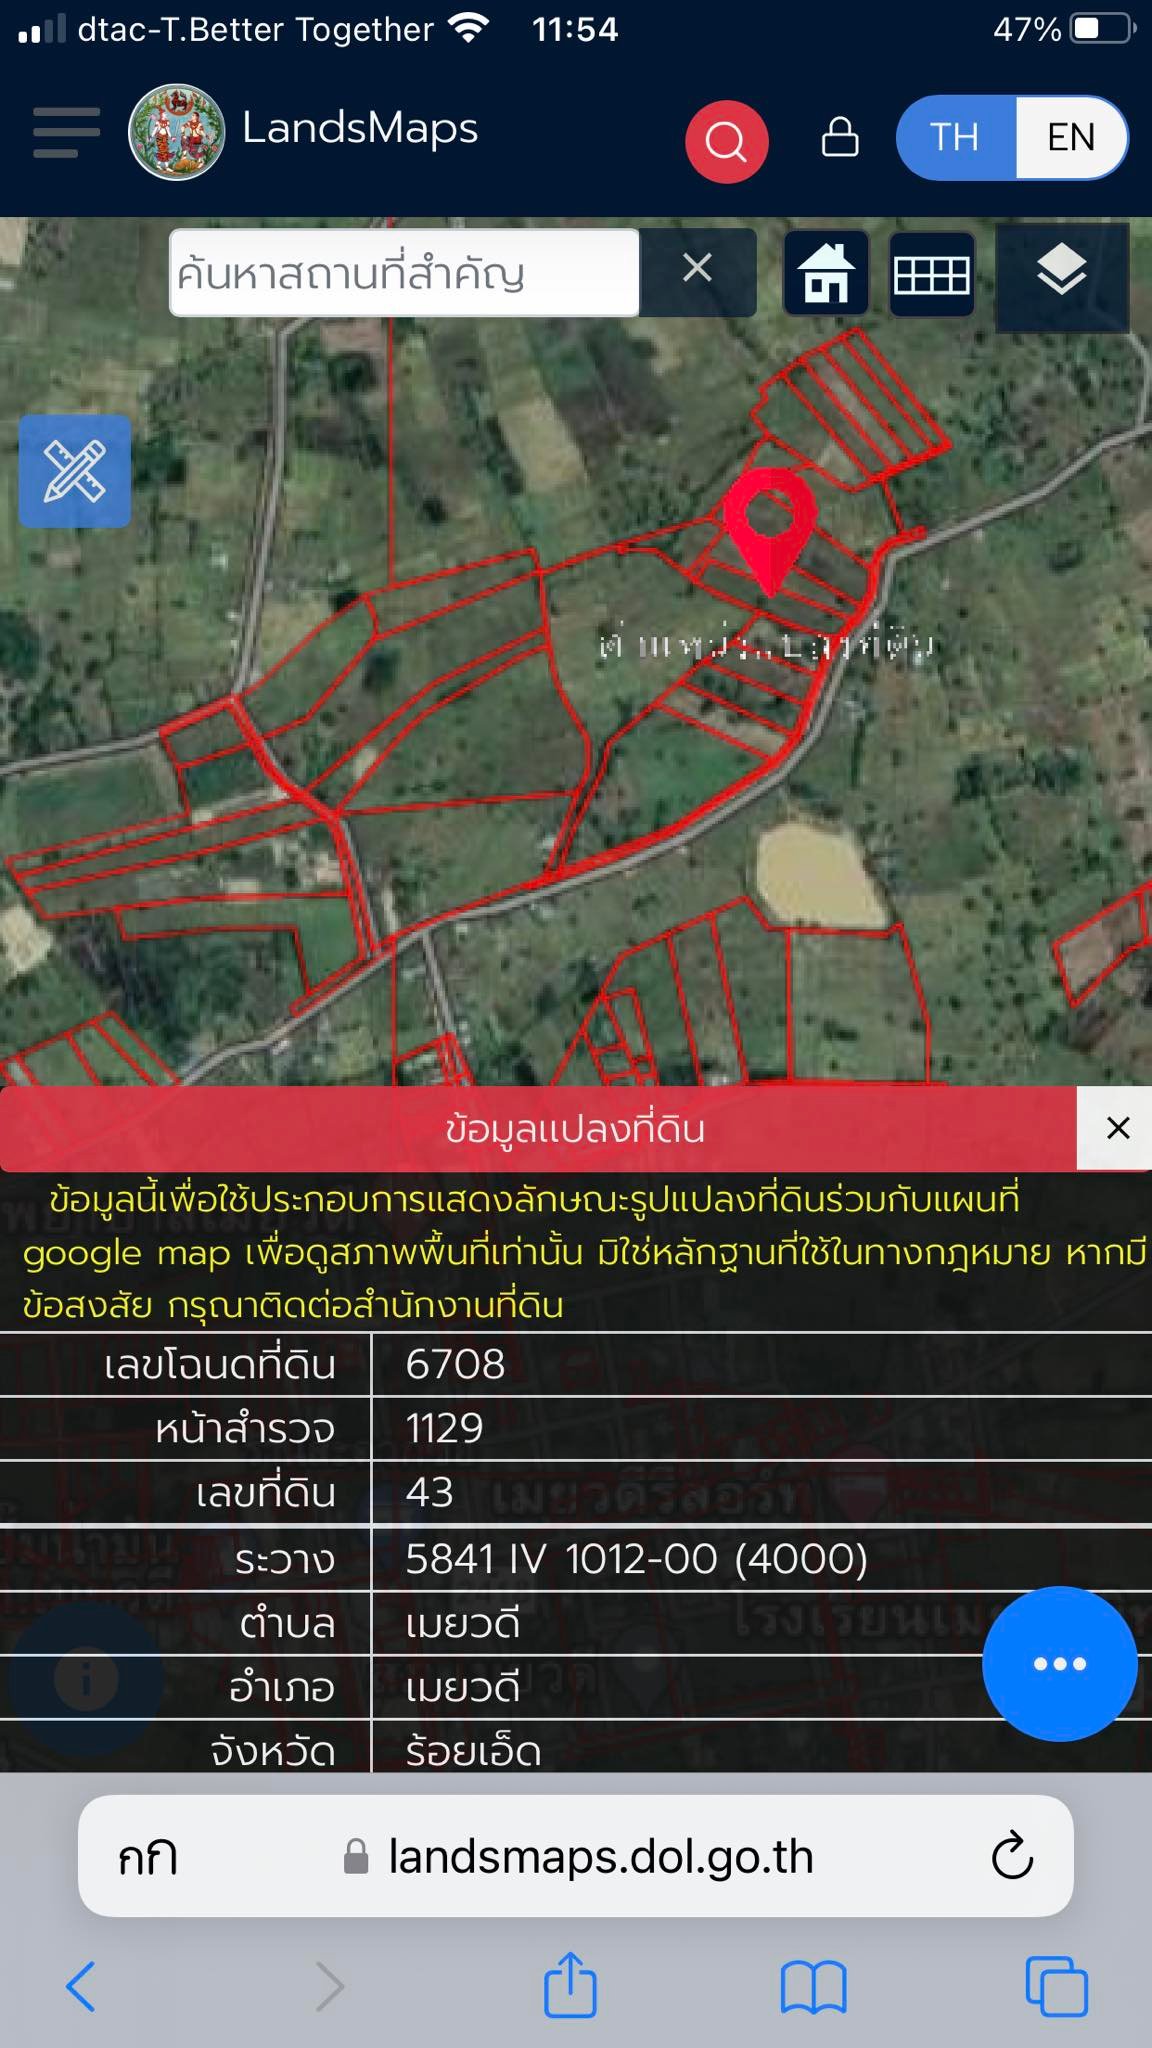Open the grid sheet tool icon
1152x2048 pixels.
pos(932,274)
